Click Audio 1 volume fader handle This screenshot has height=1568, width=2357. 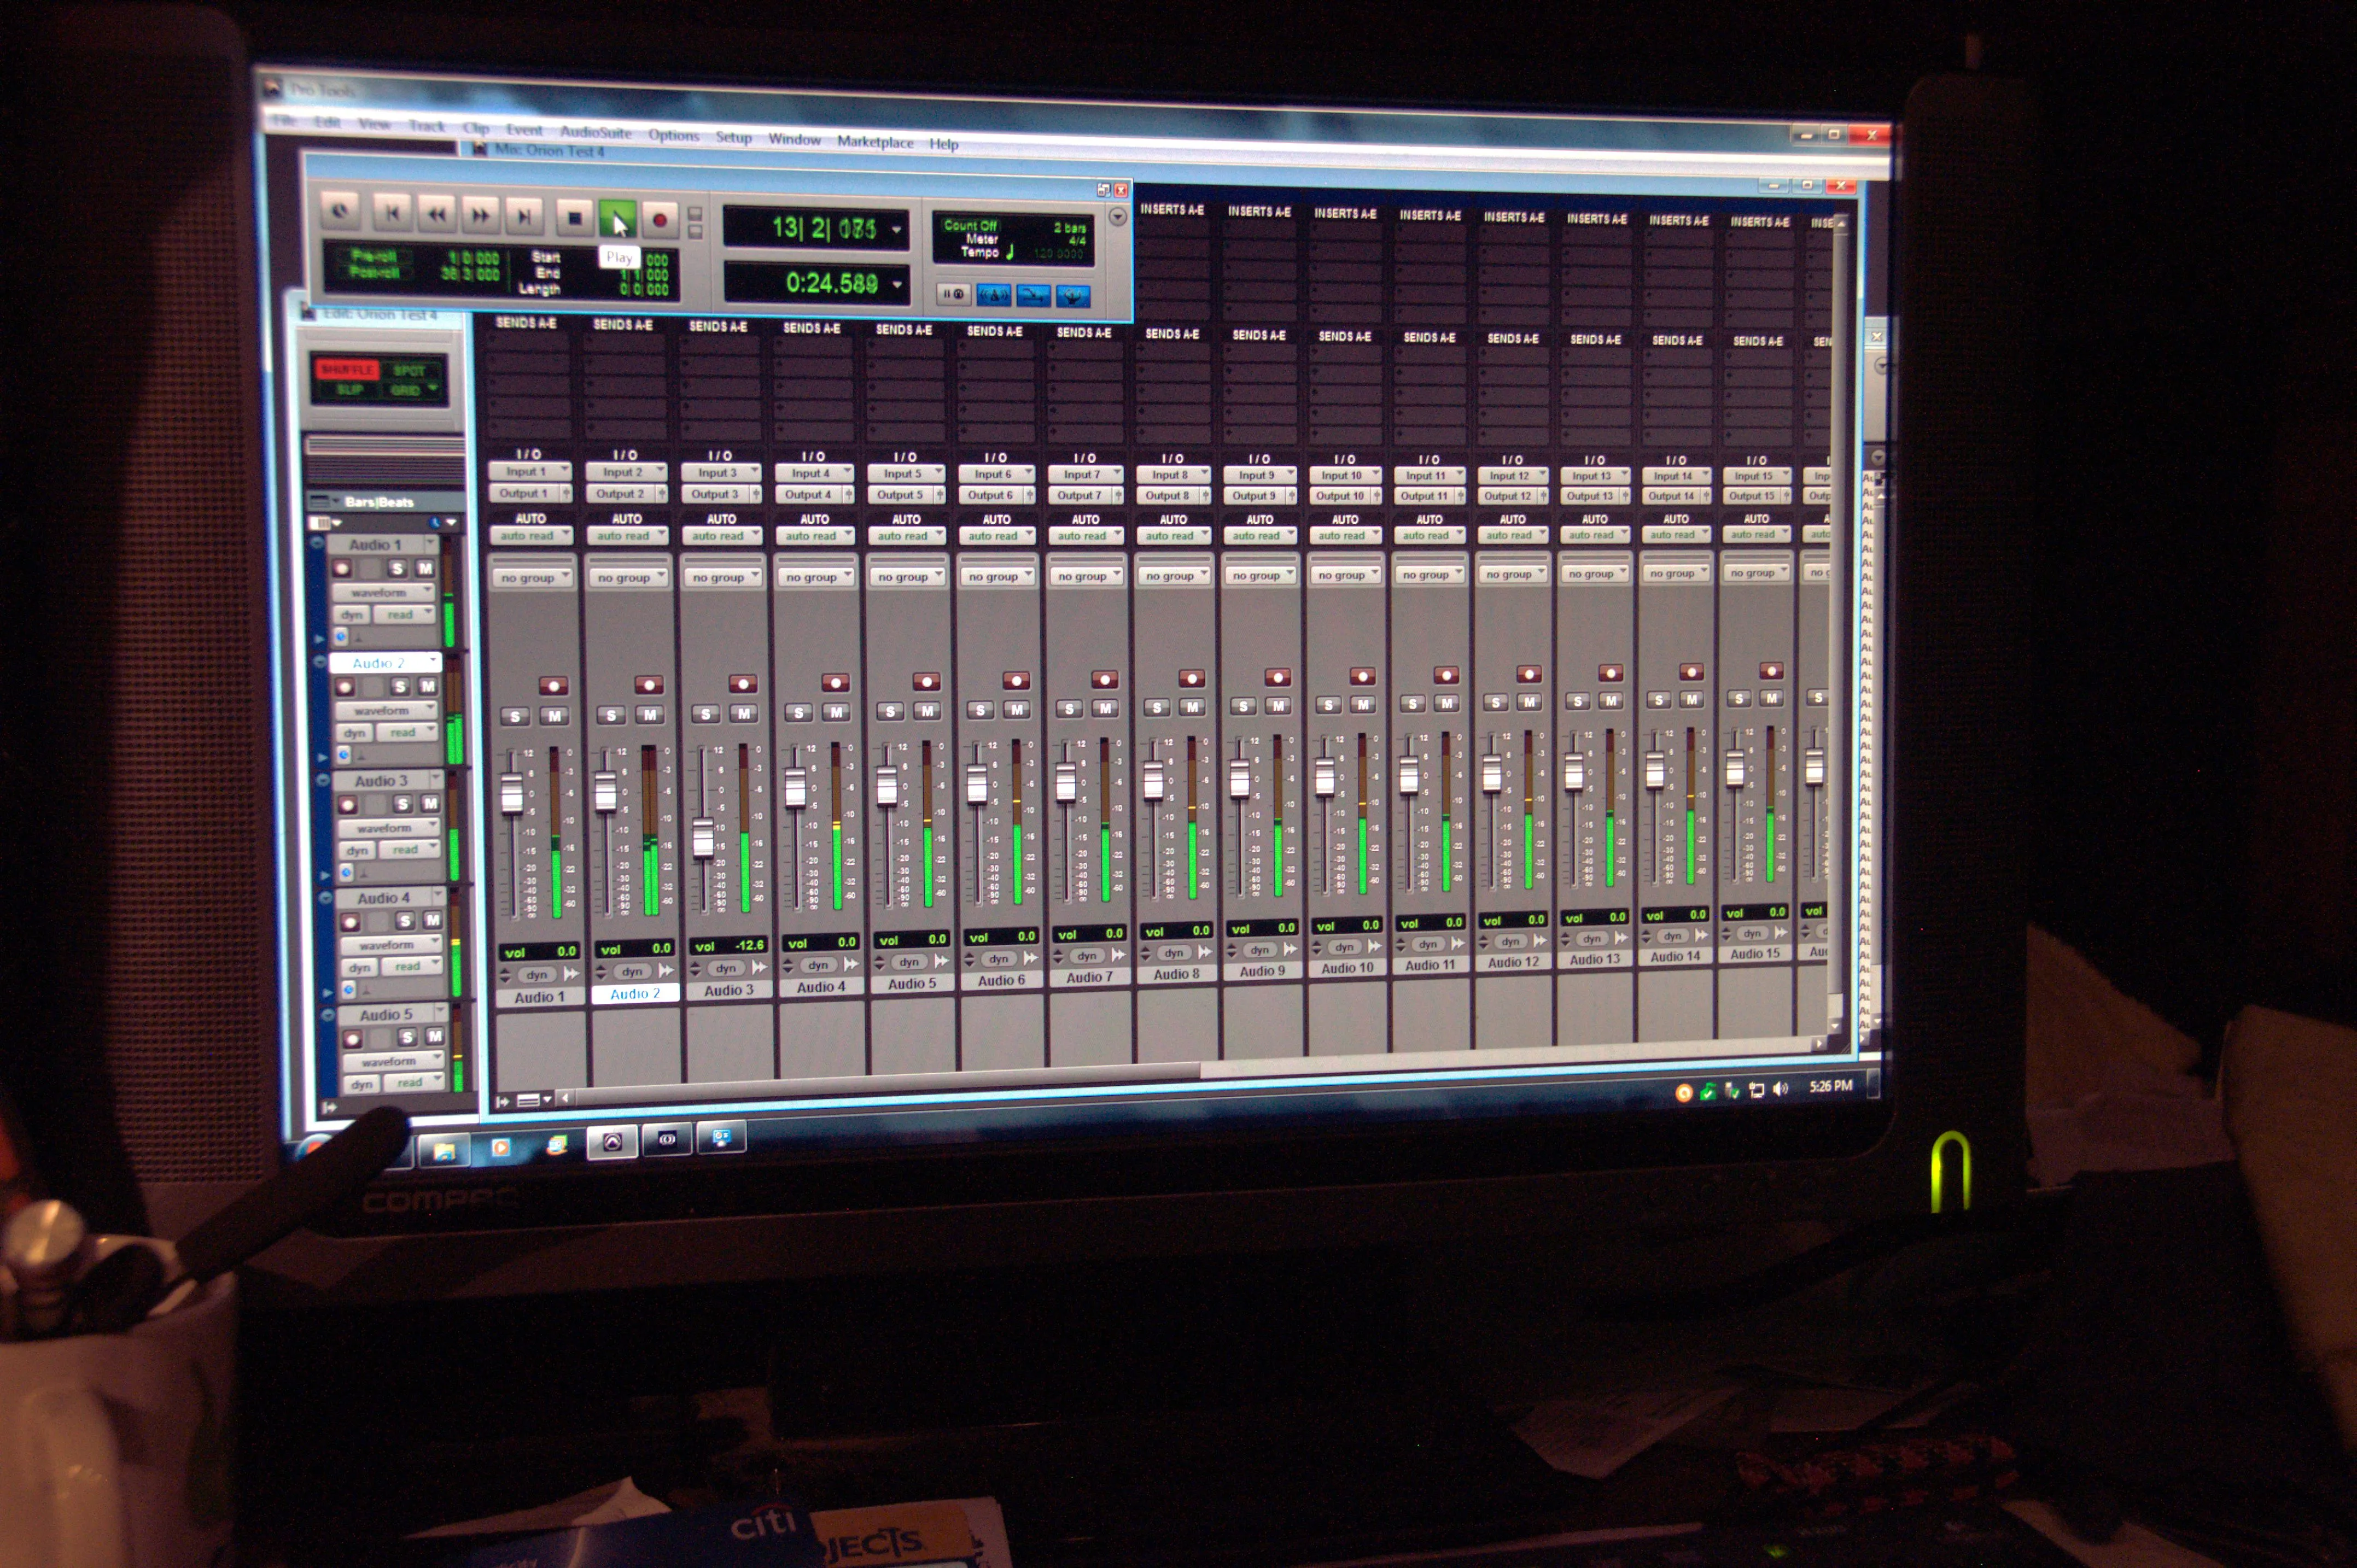pos(512,793)
